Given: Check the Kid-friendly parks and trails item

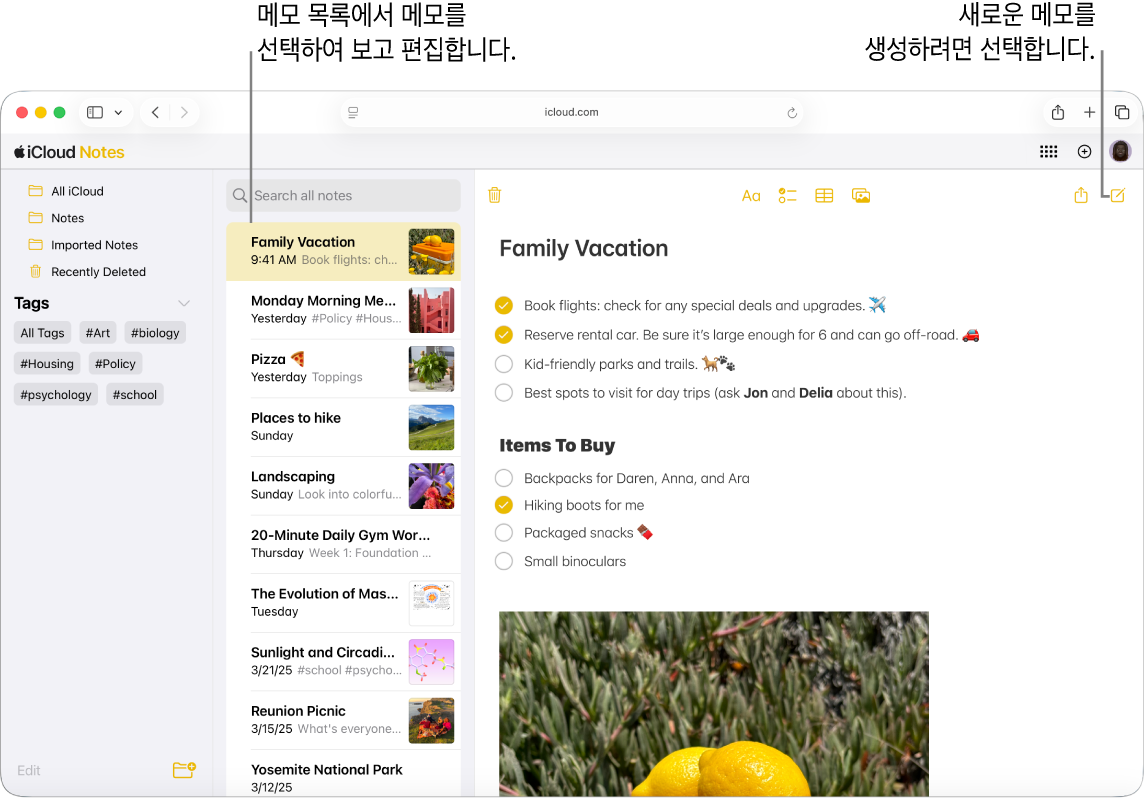Looking at the screenshot, I should tap(503, 364).
